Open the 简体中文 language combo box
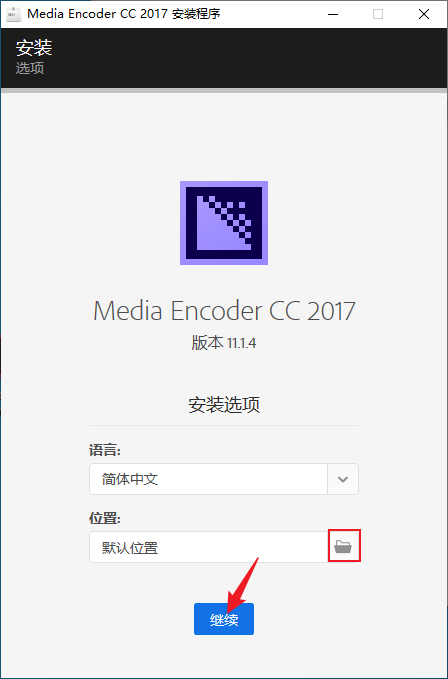The width and height of the screenshot is (448, 679). (x=224, y=479)
